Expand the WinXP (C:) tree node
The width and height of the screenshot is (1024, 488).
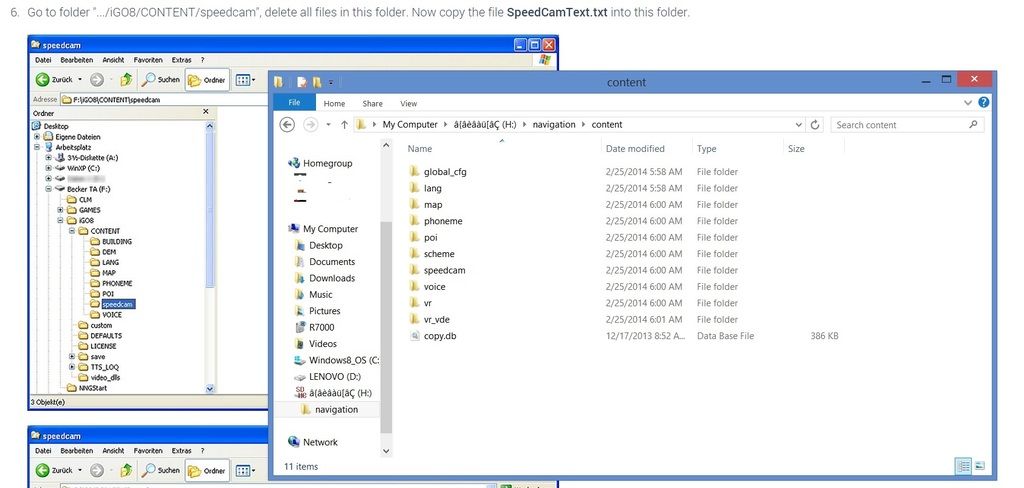coord(38,168)
